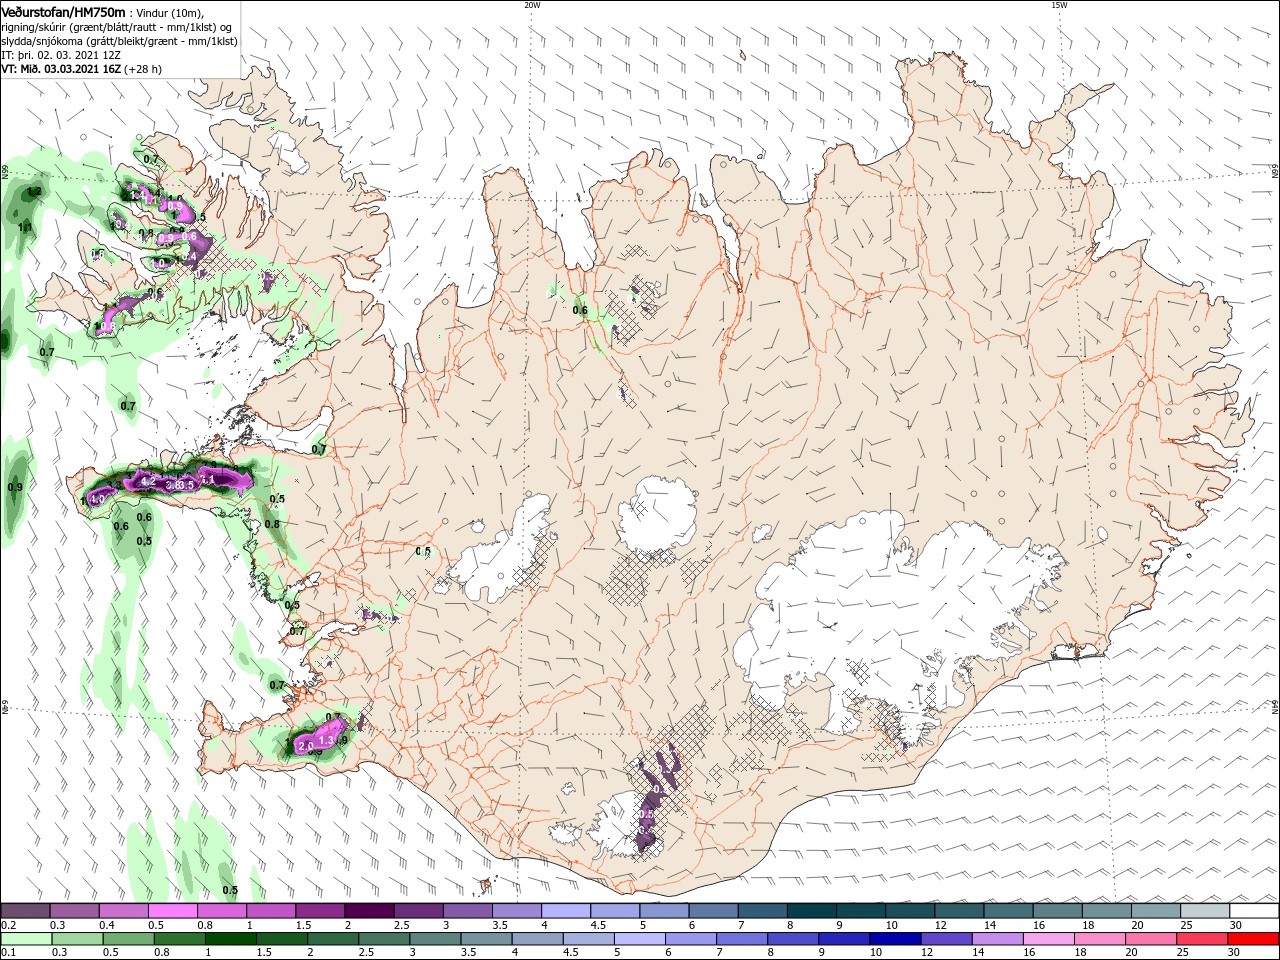This screenshot has width=1280, height=960.
Task: Click the '1.2' precipitation value on the map
Action: (x=34, y=191)
